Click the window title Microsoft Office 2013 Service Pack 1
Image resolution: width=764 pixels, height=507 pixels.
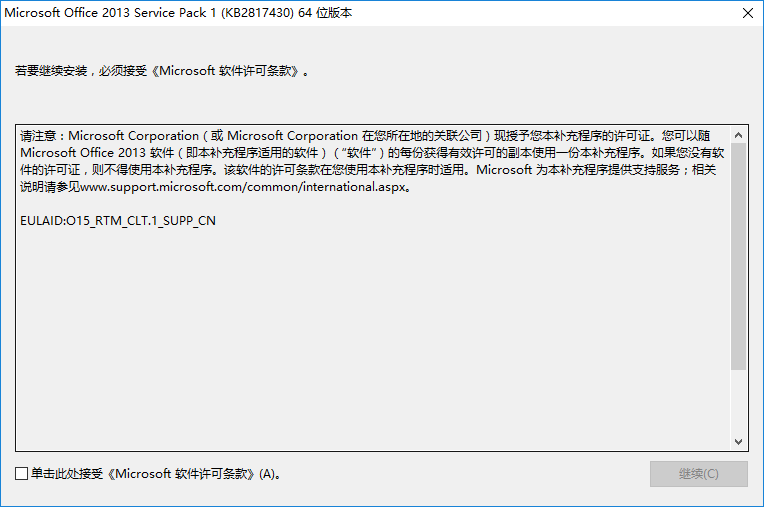click(110, 13)
